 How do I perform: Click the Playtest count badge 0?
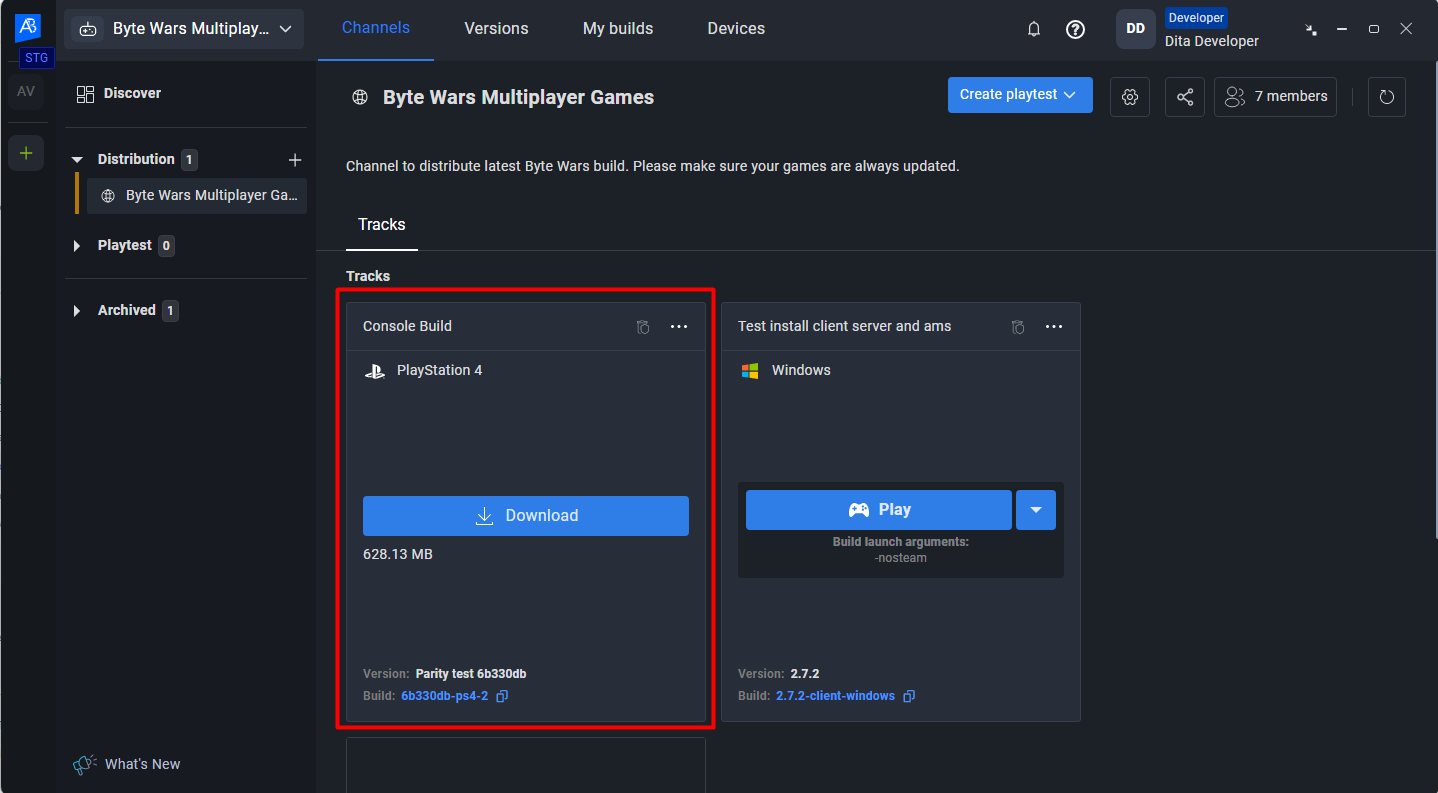coord(166,246)
